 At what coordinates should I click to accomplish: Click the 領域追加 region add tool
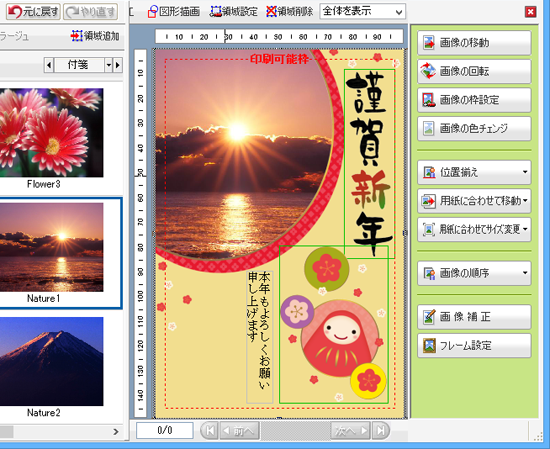[95, 36]
